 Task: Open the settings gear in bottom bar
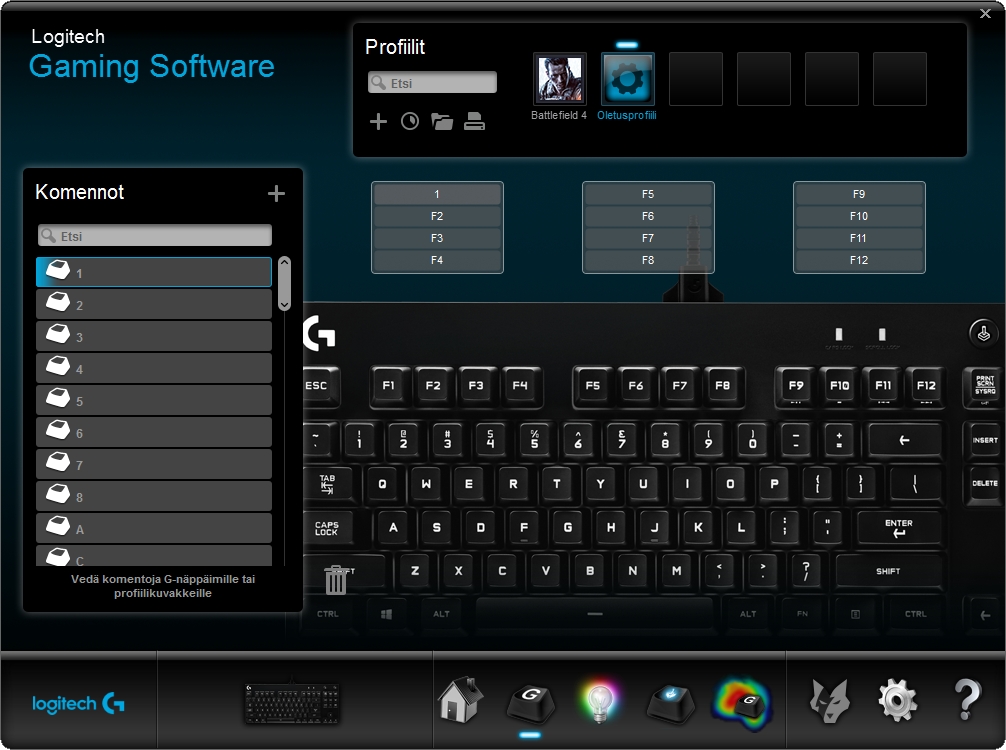click(898, 701)
